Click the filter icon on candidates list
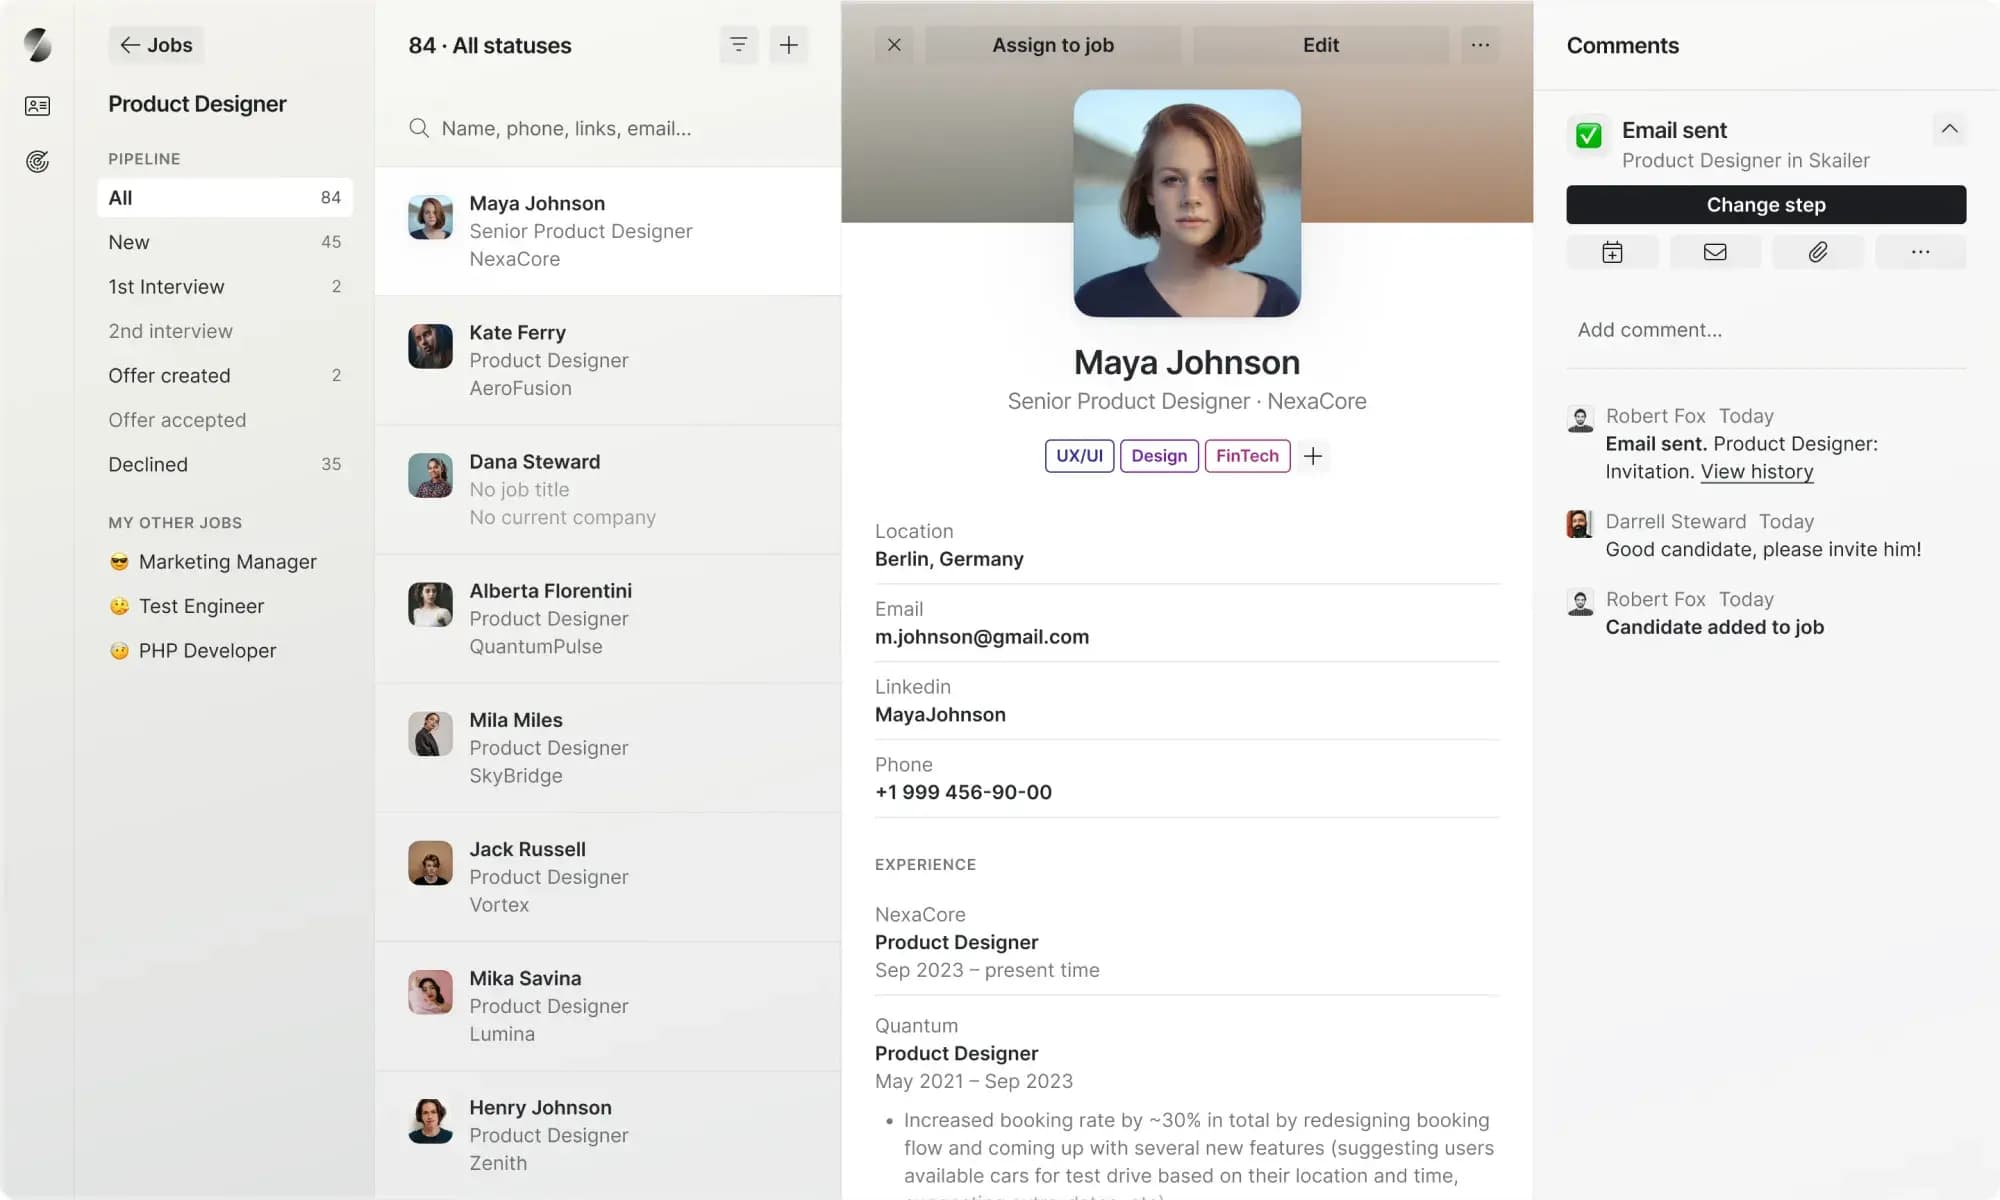Viewport: 2000px width, 1200px height. (739, 44)
